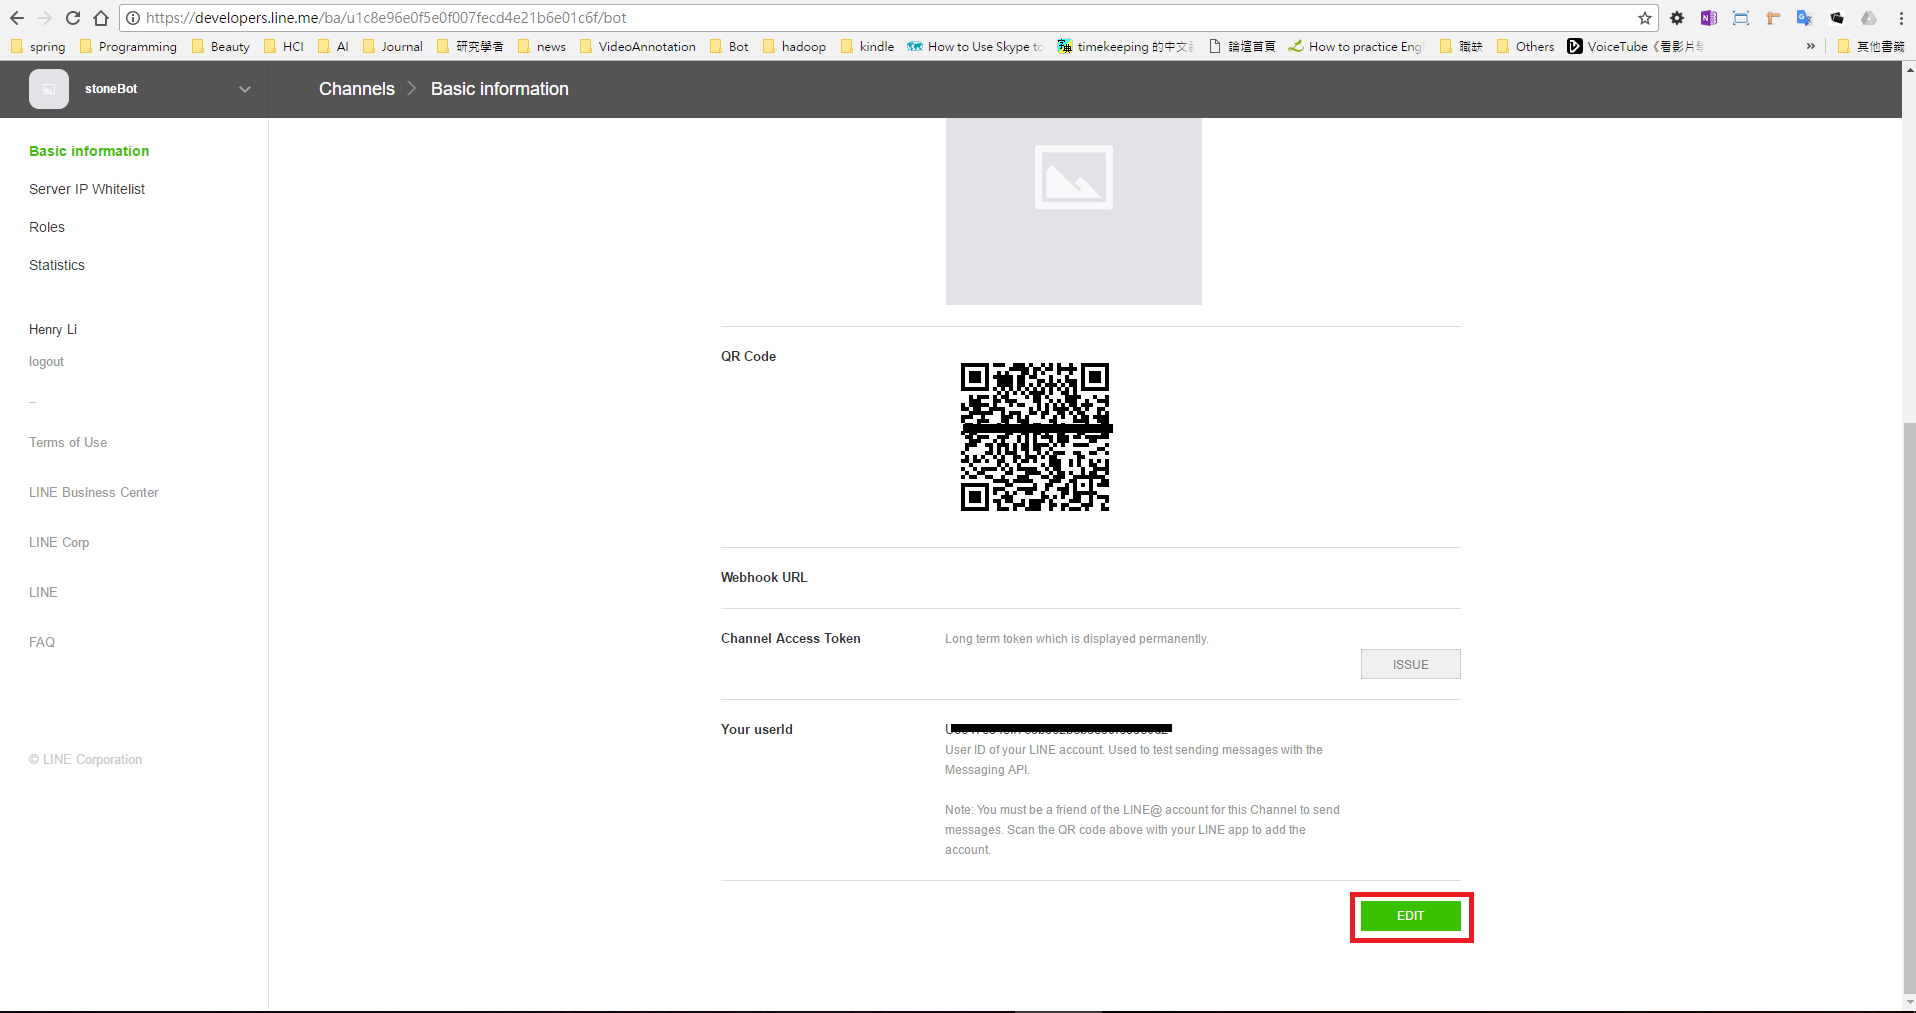Open the 研究學者 bookmark folder

[x=470, y=46]
